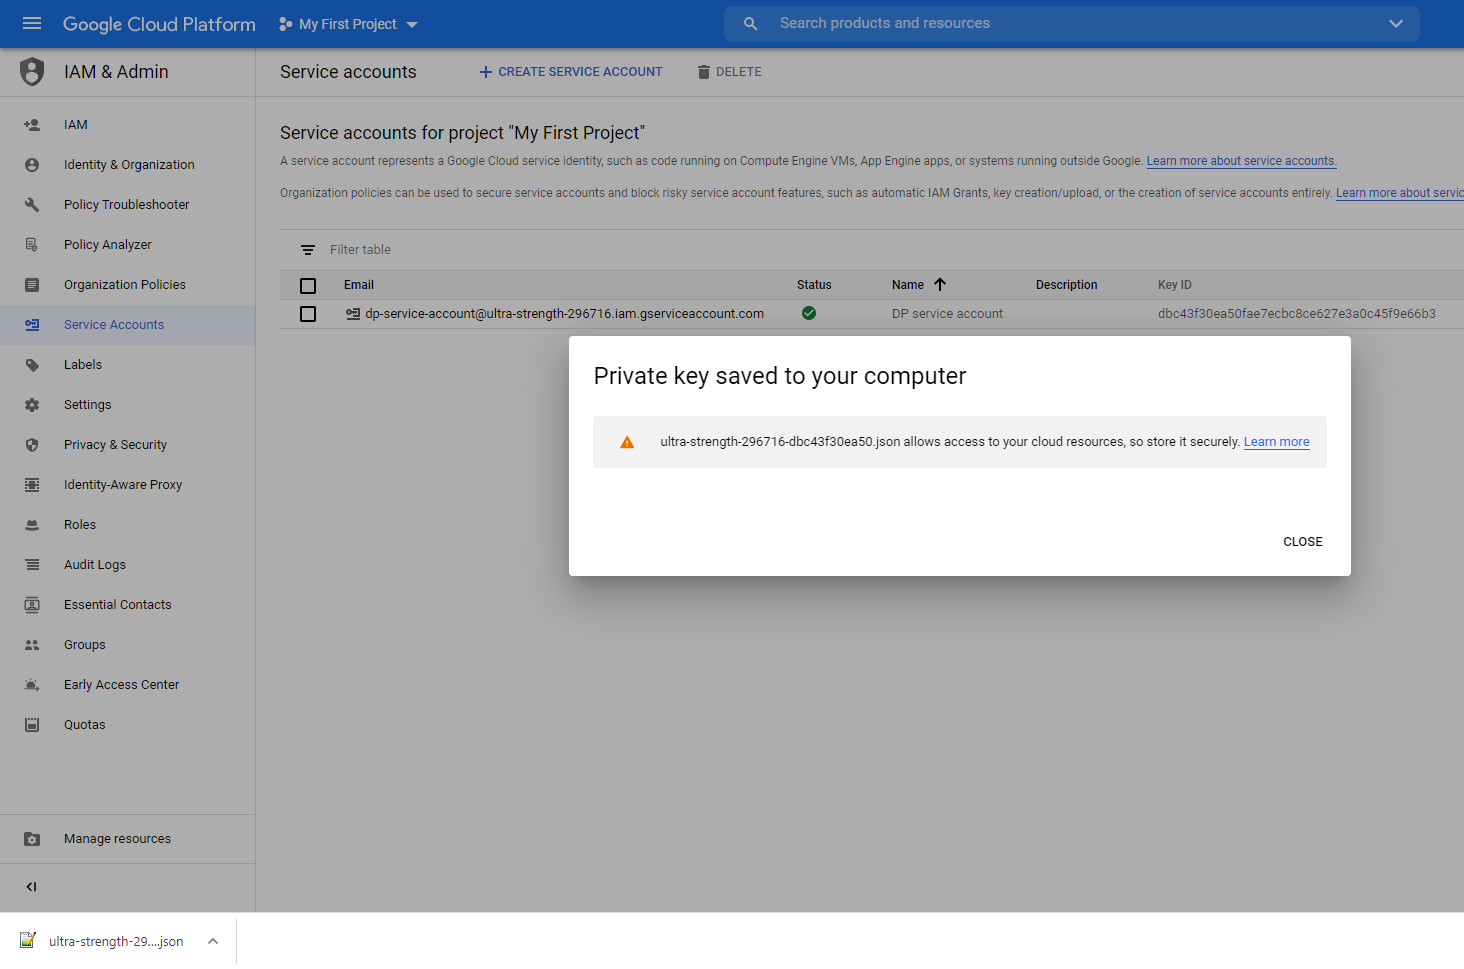This screenshot has height=969, width=1464.
Task: Collapse the sidebar with the arrow icon
Action: click(32, 887)
